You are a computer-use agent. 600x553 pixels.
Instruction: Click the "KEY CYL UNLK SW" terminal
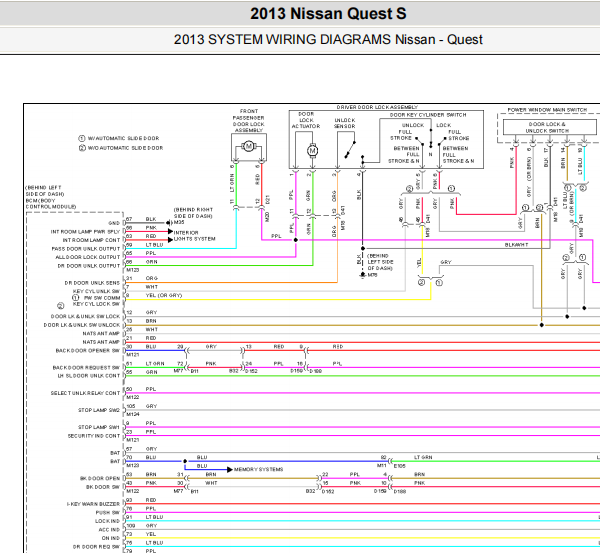coord(96,291)
